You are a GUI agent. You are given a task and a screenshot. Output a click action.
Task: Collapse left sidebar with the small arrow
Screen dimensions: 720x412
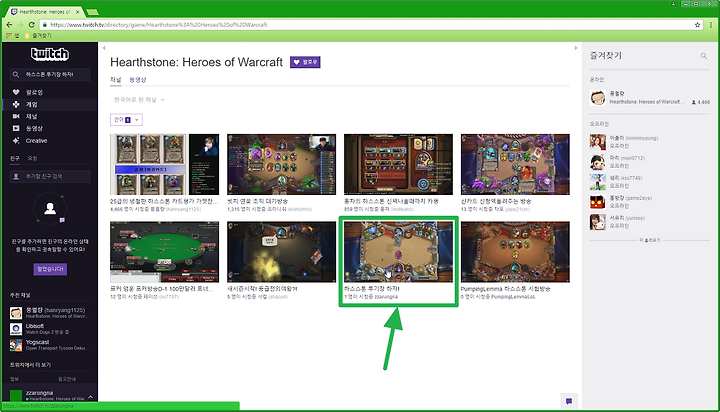click(x=104, y=48)
